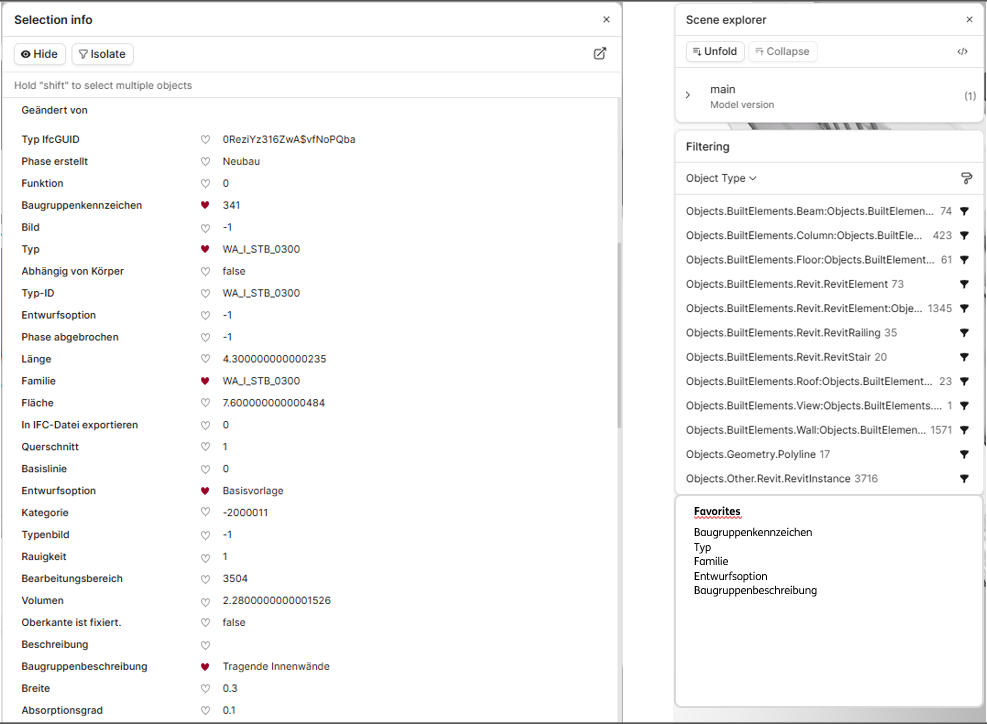Screen dimensions: 987x724
Task: Close the Scene explorer panel
Action: 969,20
